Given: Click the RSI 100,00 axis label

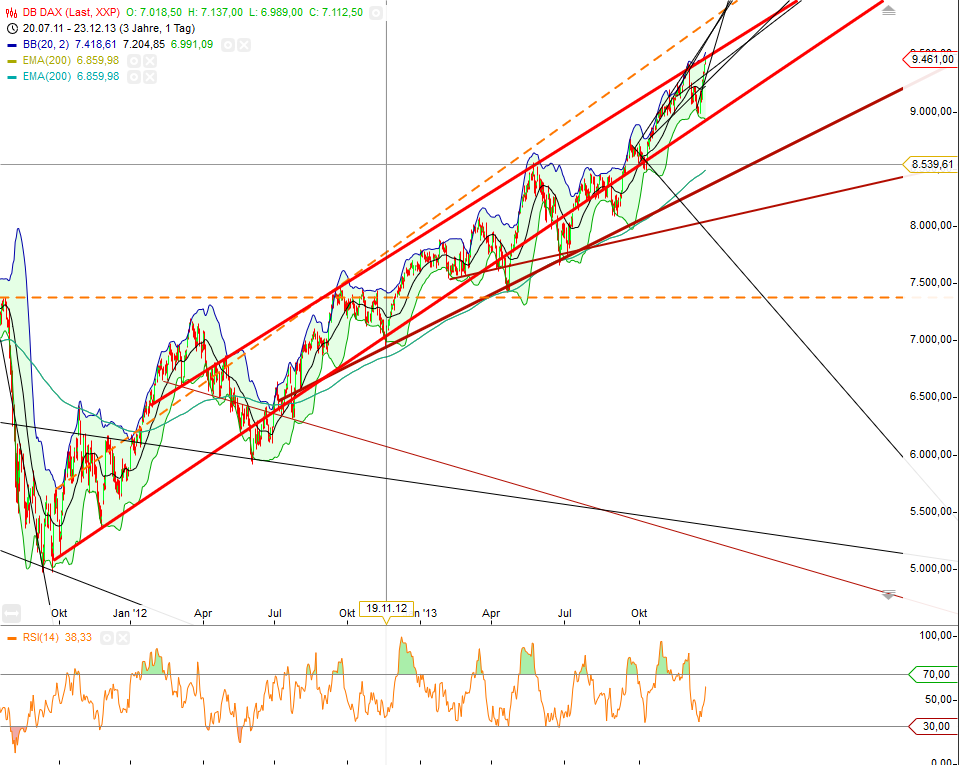Looking at the screenshot, I should tap(936, 636).
